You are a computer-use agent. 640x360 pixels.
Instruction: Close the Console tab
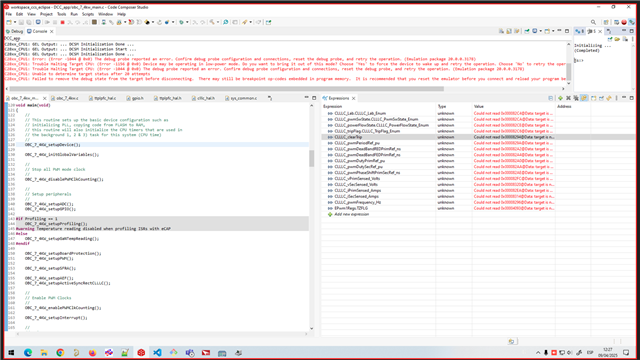[51, 31]
